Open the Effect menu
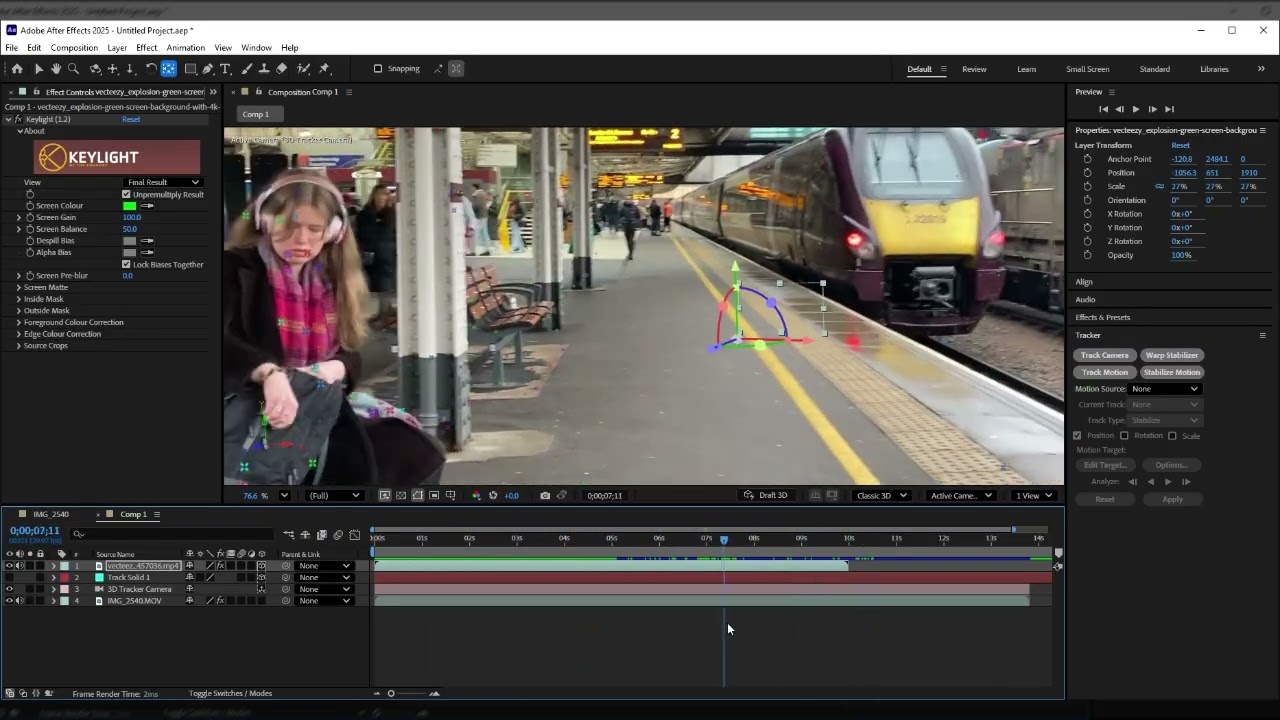 coord(147,48)
